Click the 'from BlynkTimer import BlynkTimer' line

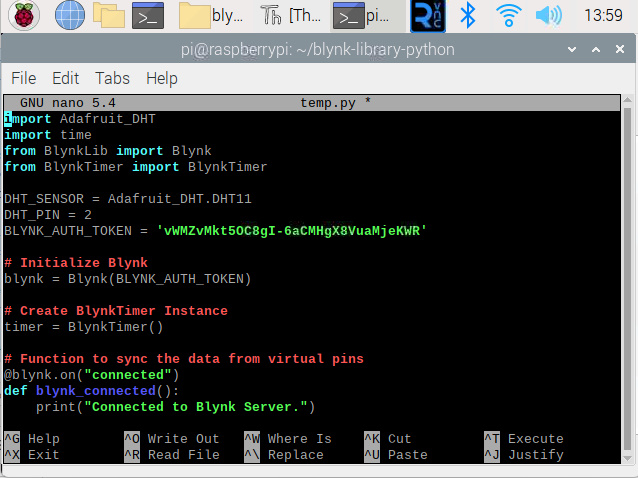click(135, 167)
